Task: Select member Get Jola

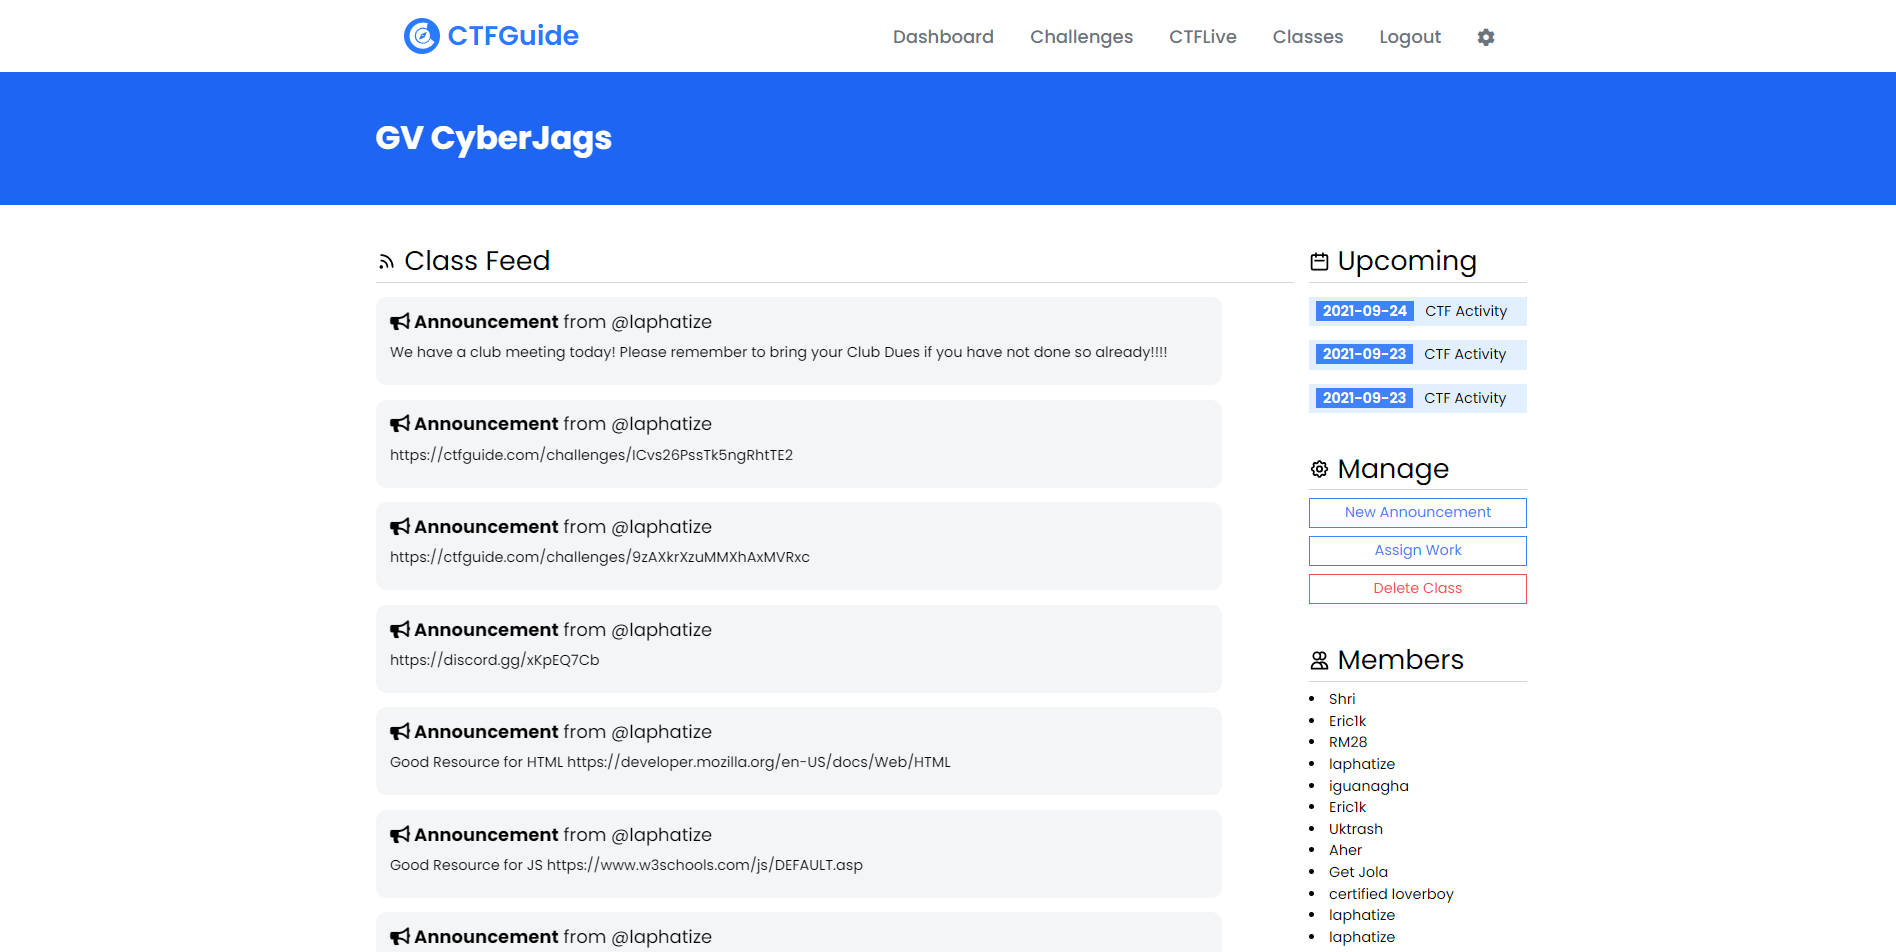Action: pos(1358,872)
